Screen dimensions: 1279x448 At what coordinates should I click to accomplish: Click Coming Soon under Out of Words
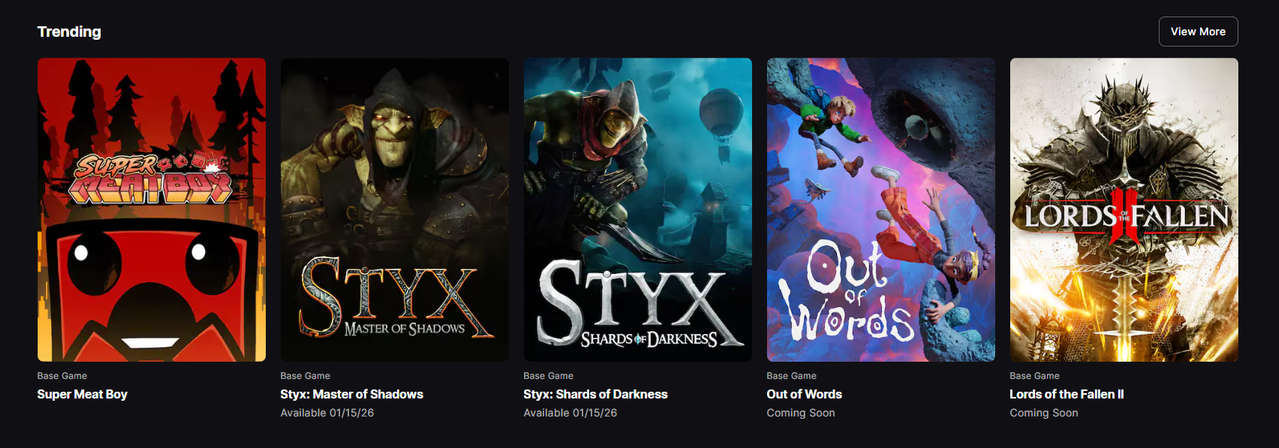pyautogui.click(x=801, y=413)
